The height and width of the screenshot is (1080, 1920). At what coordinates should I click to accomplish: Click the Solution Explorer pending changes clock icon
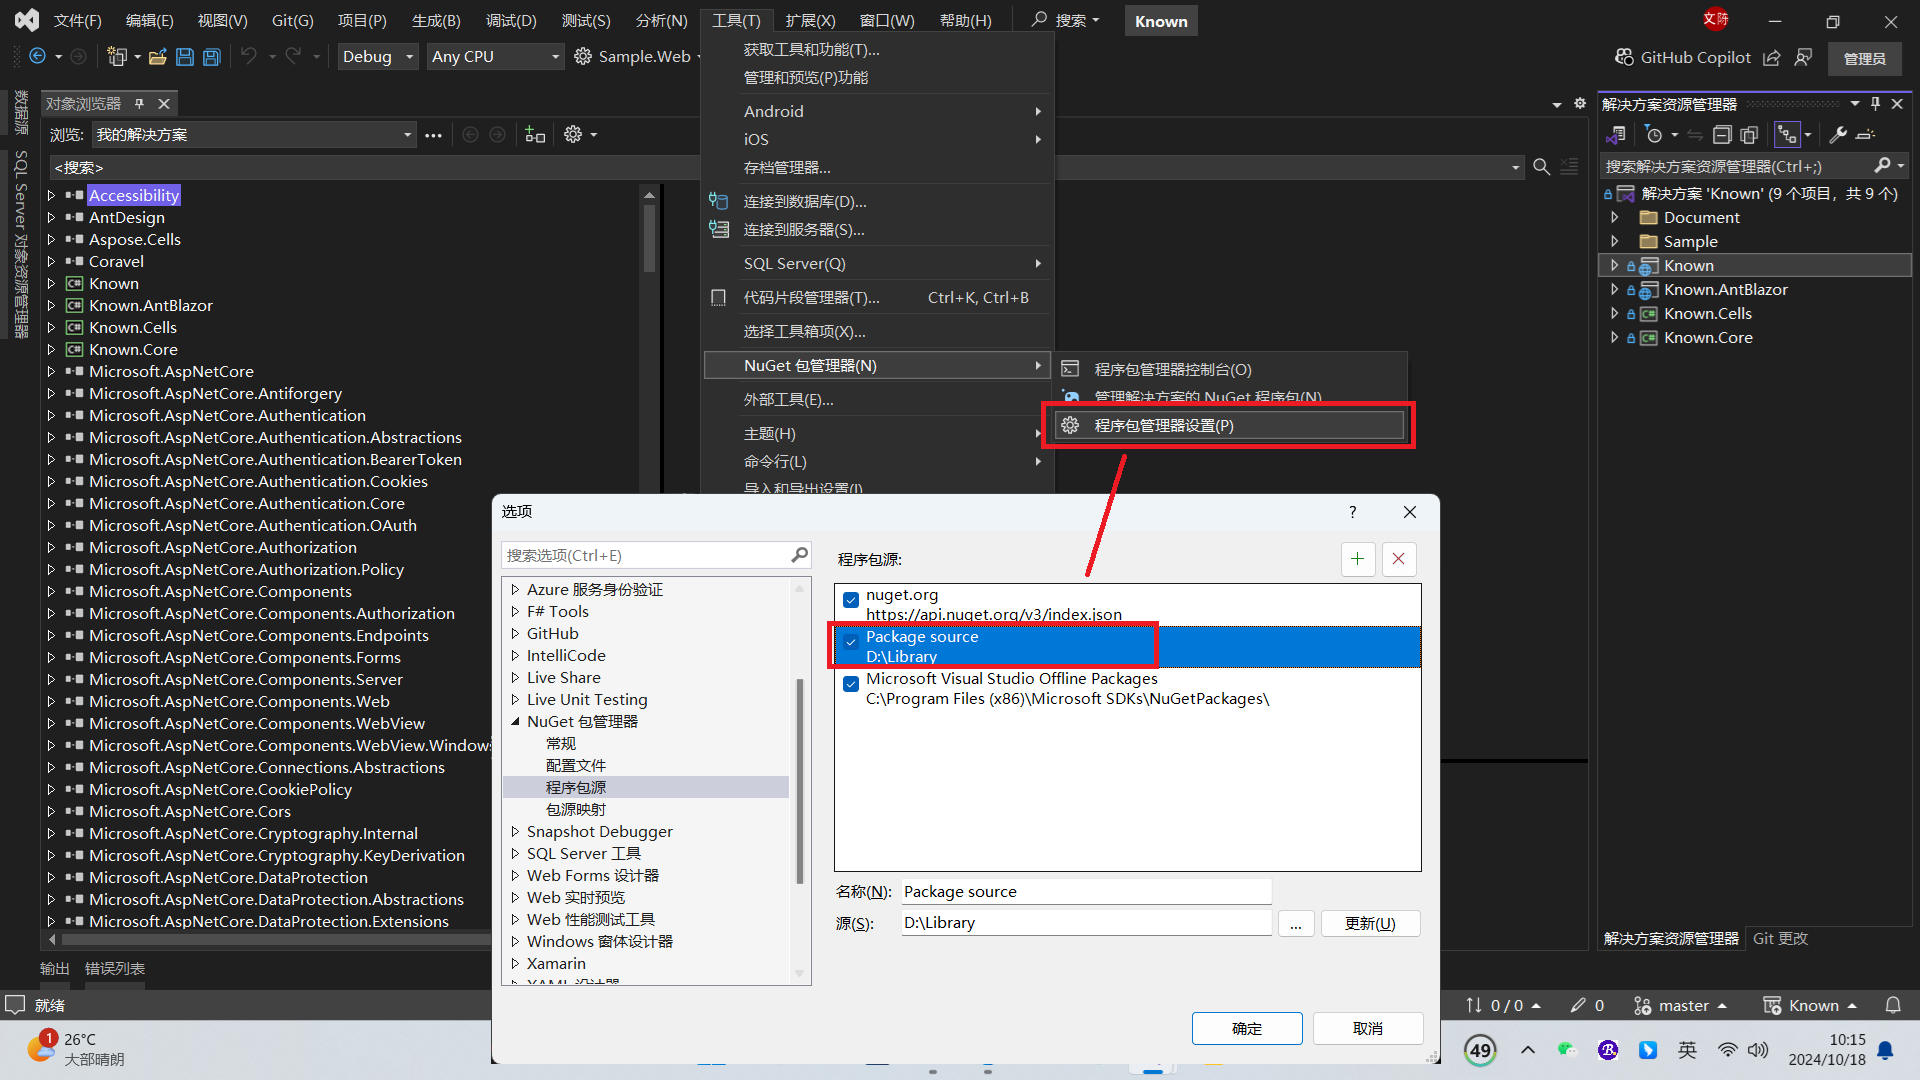coord(1654,134)
